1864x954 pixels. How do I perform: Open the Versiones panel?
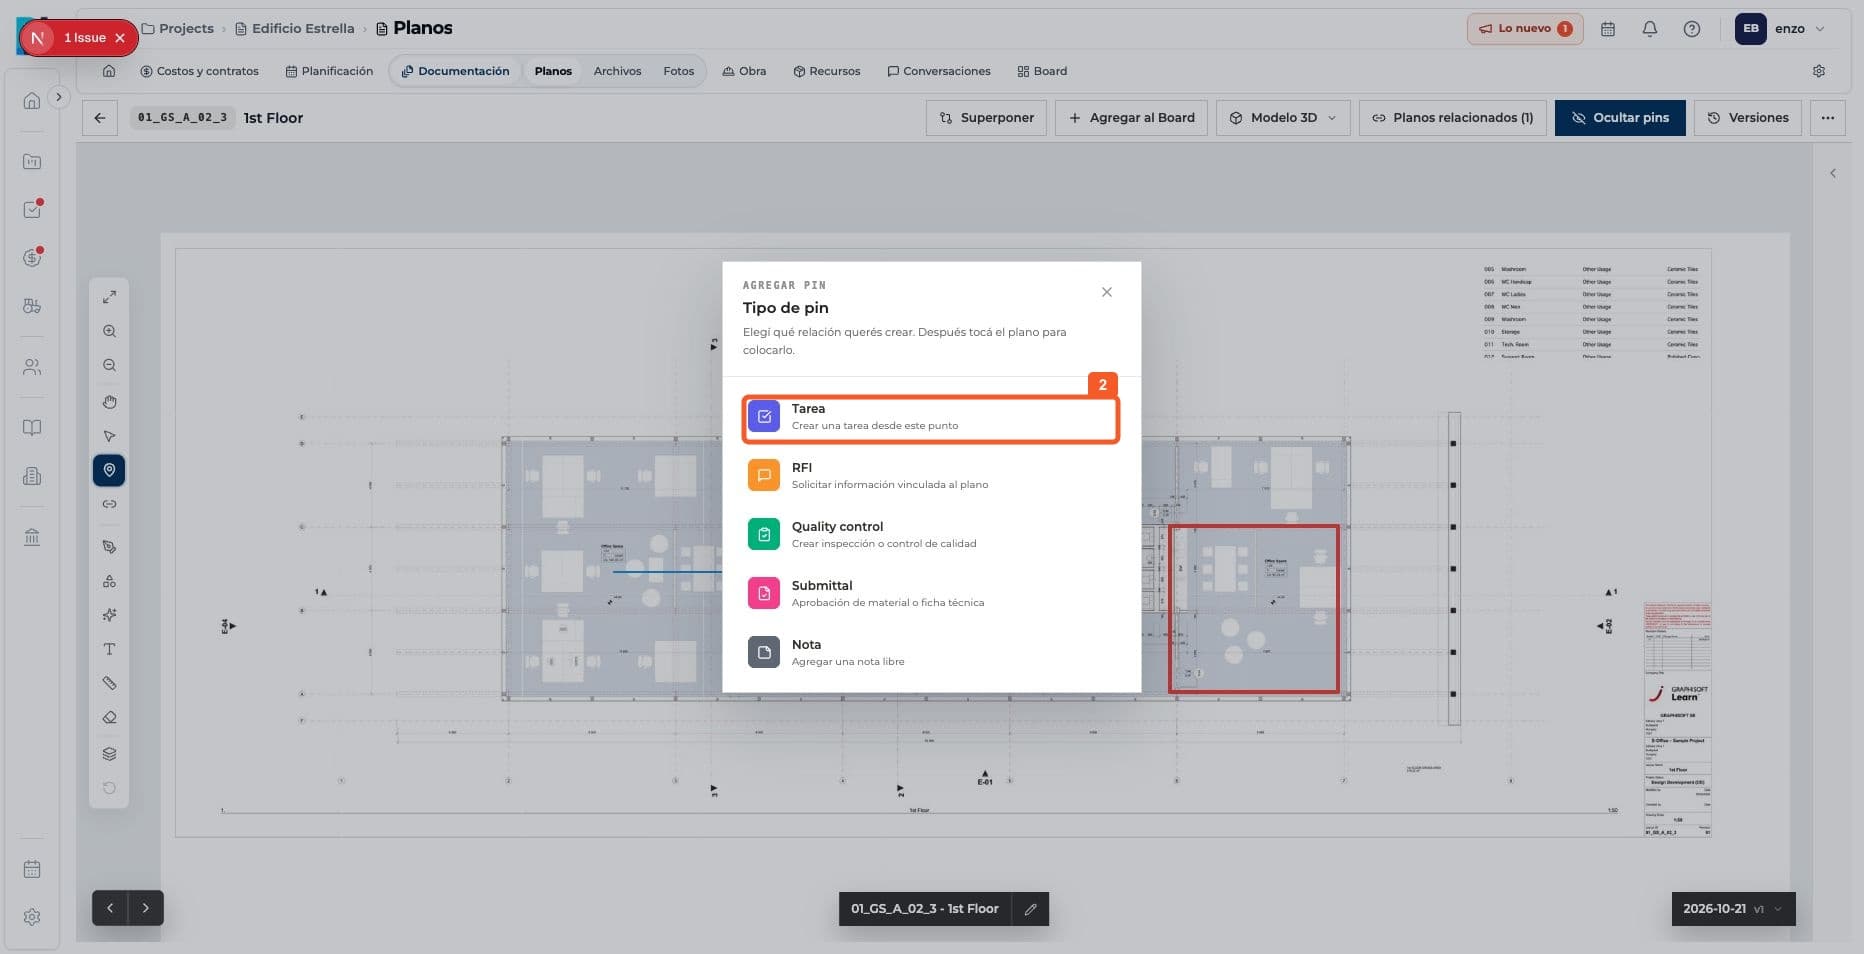pos(1748,118)
